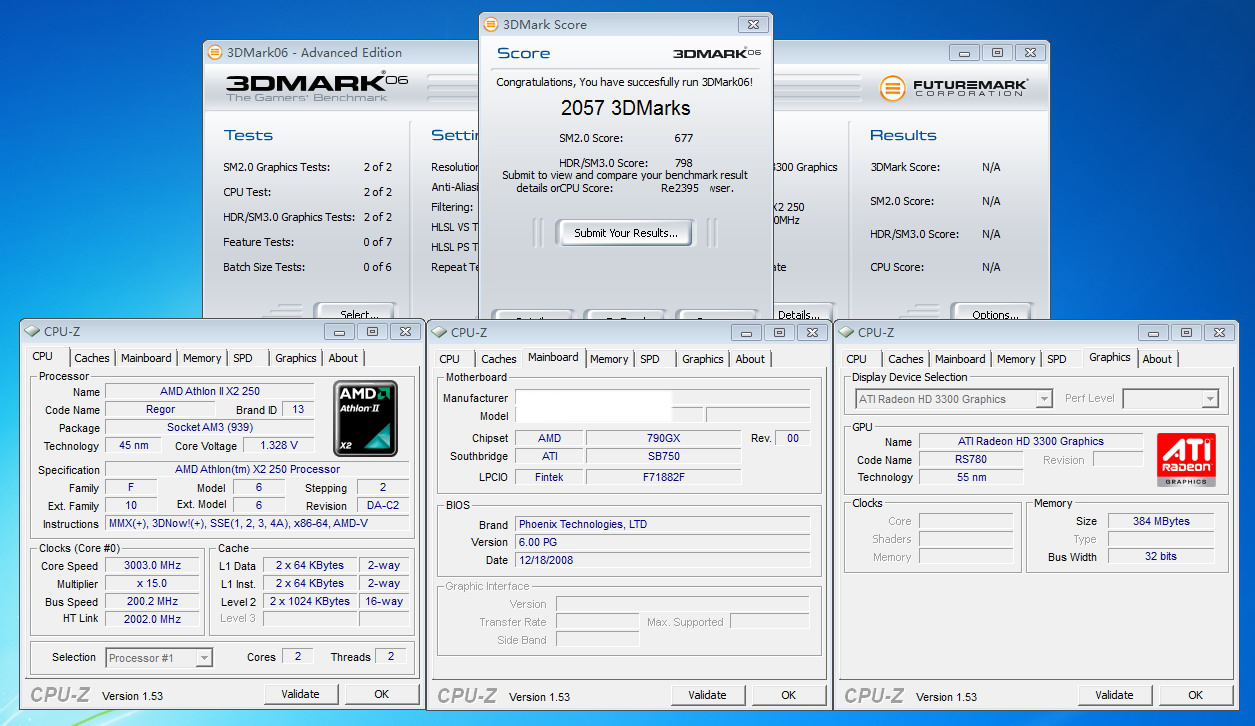1255x726 pixels.
Task: Click the Futuremark Corporation logo
Action: pyautogui.click(x=955, y=88)
